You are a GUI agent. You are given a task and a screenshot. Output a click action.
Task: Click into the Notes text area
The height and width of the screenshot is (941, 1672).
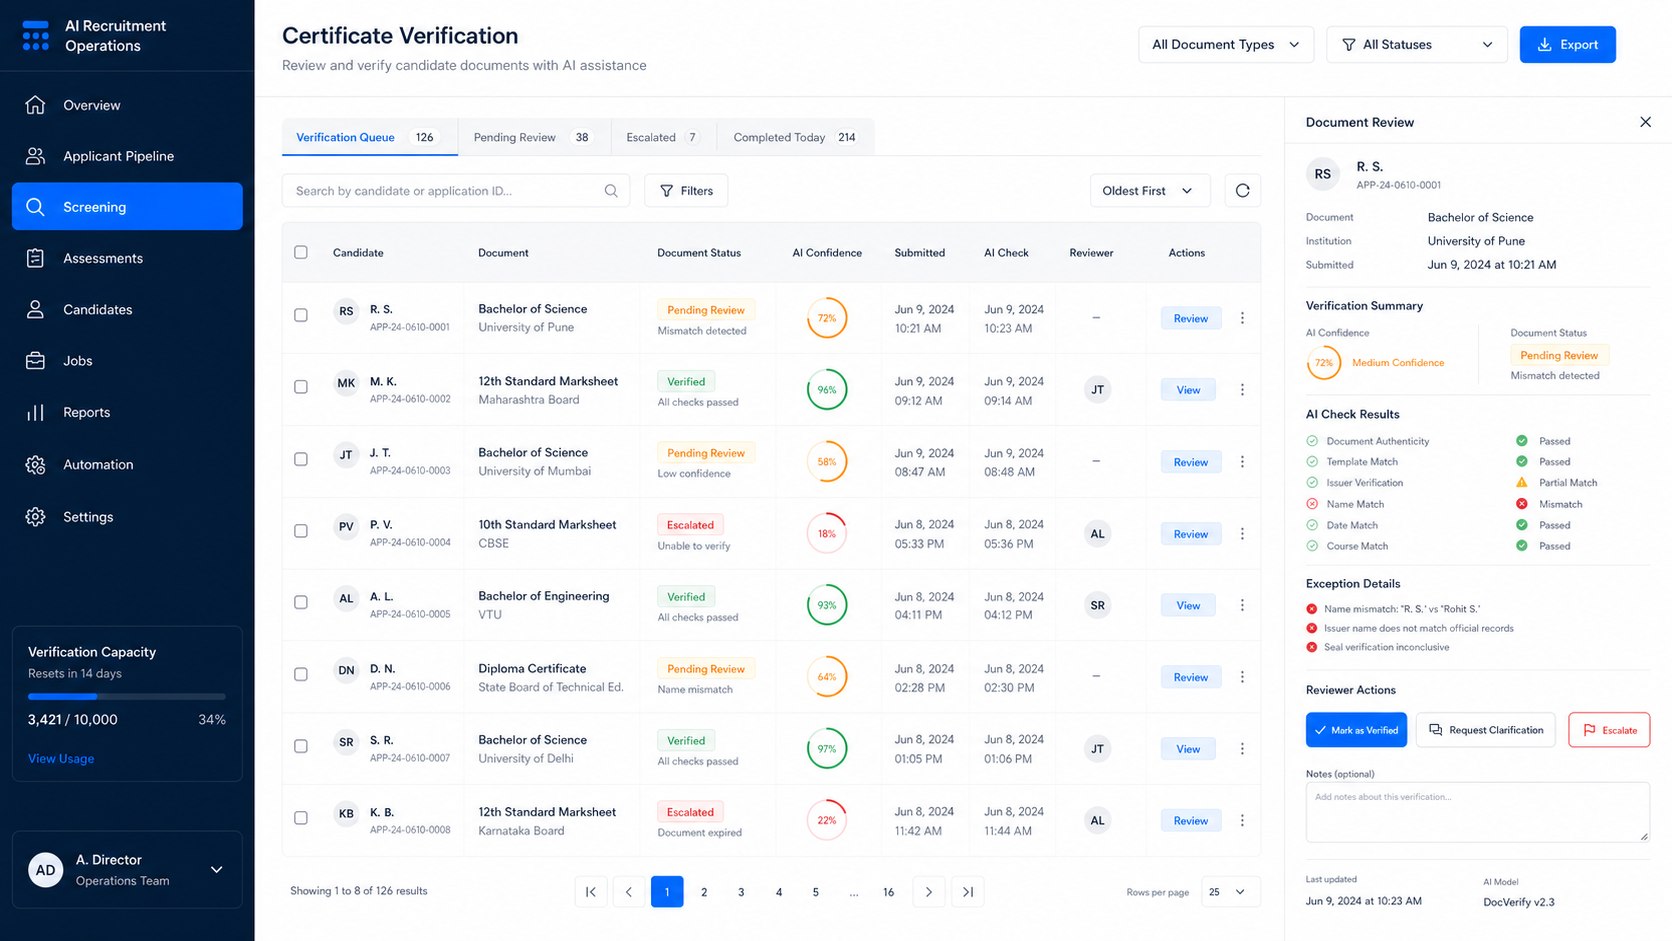1478,812
